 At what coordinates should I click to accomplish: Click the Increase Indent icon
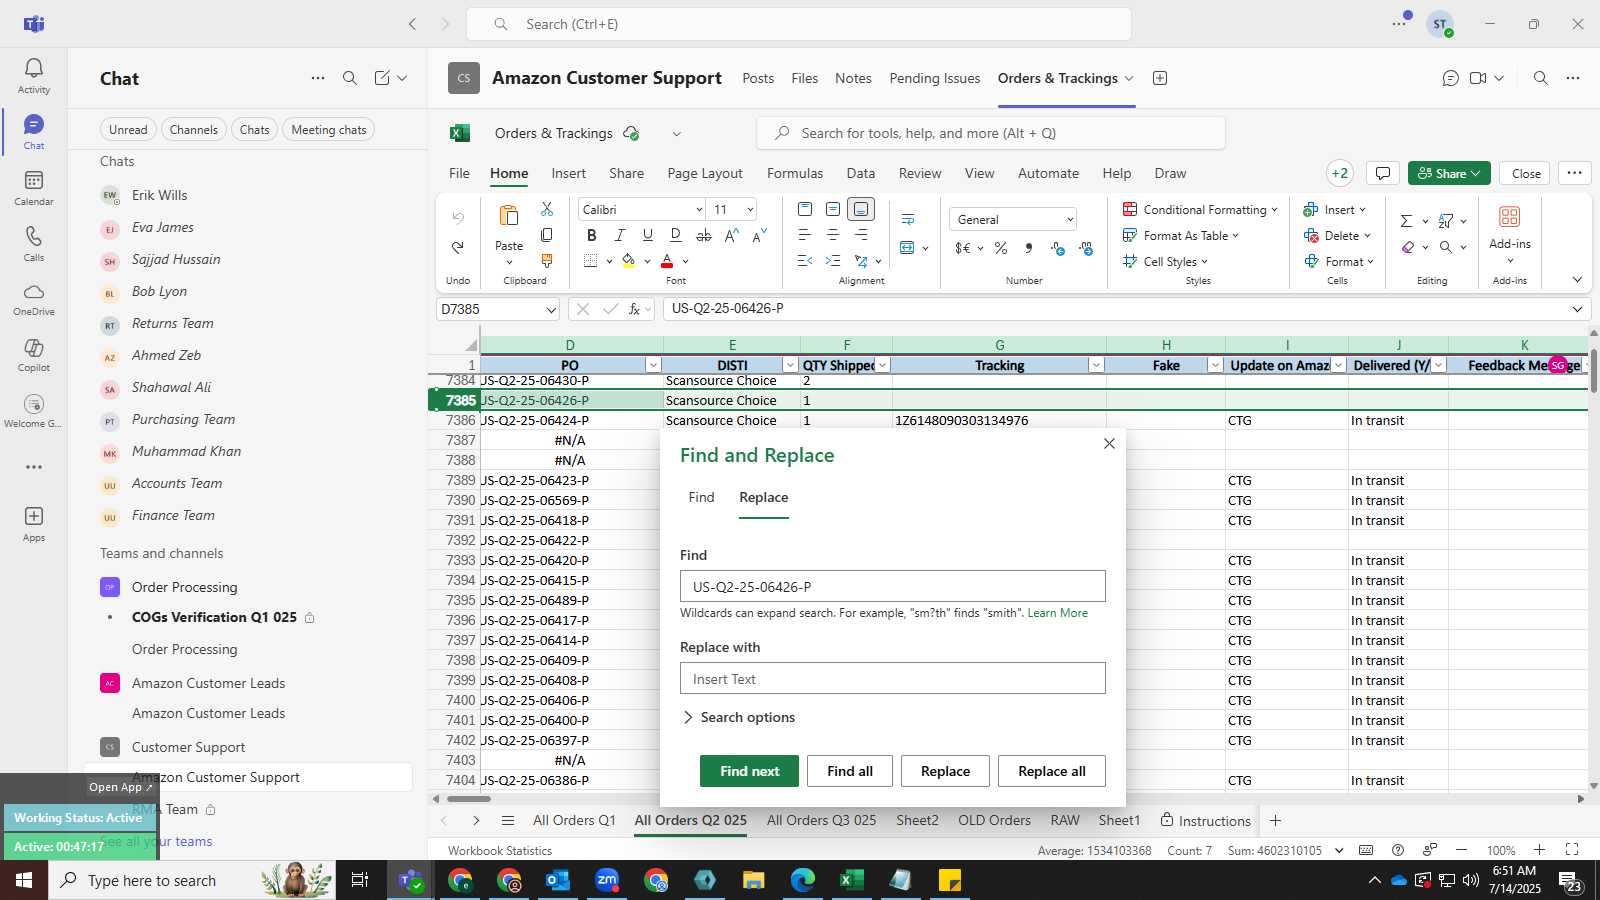[833, 261]
